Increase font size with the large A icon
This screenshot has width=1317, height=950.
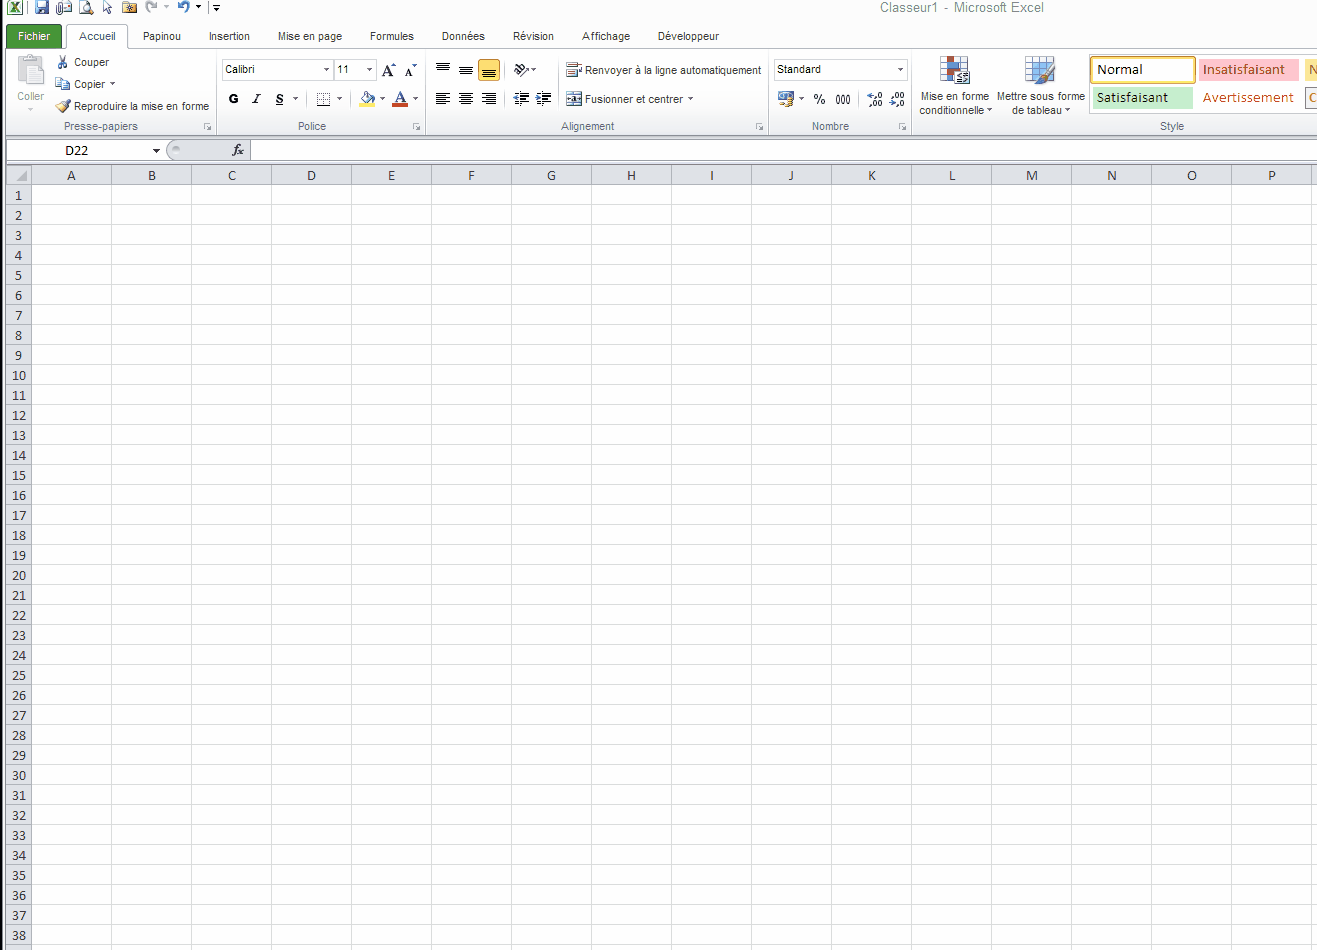click(388, 70)
